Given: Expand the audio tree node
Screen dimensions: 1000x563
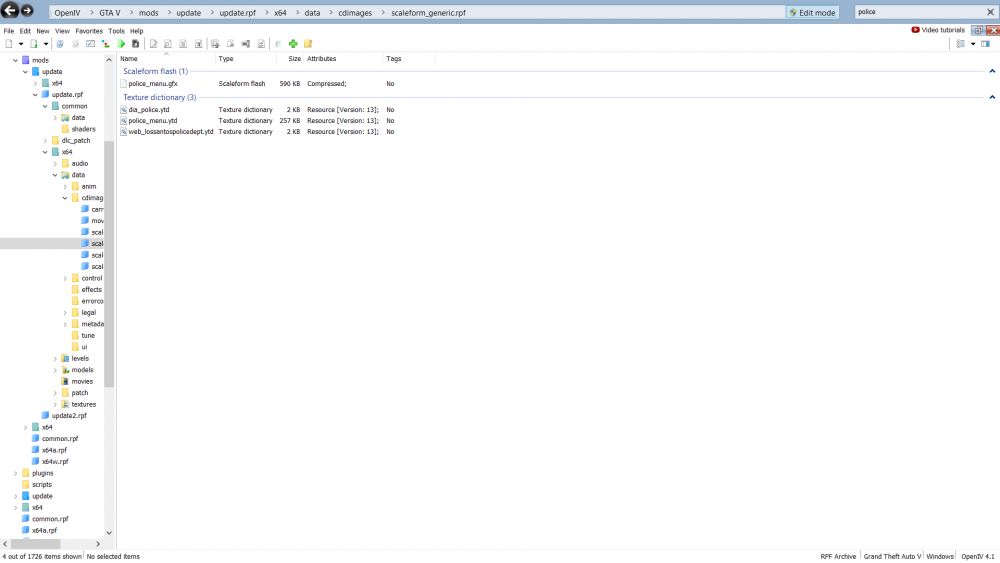Looking at the screenshot, I should (x=55, y=163).
